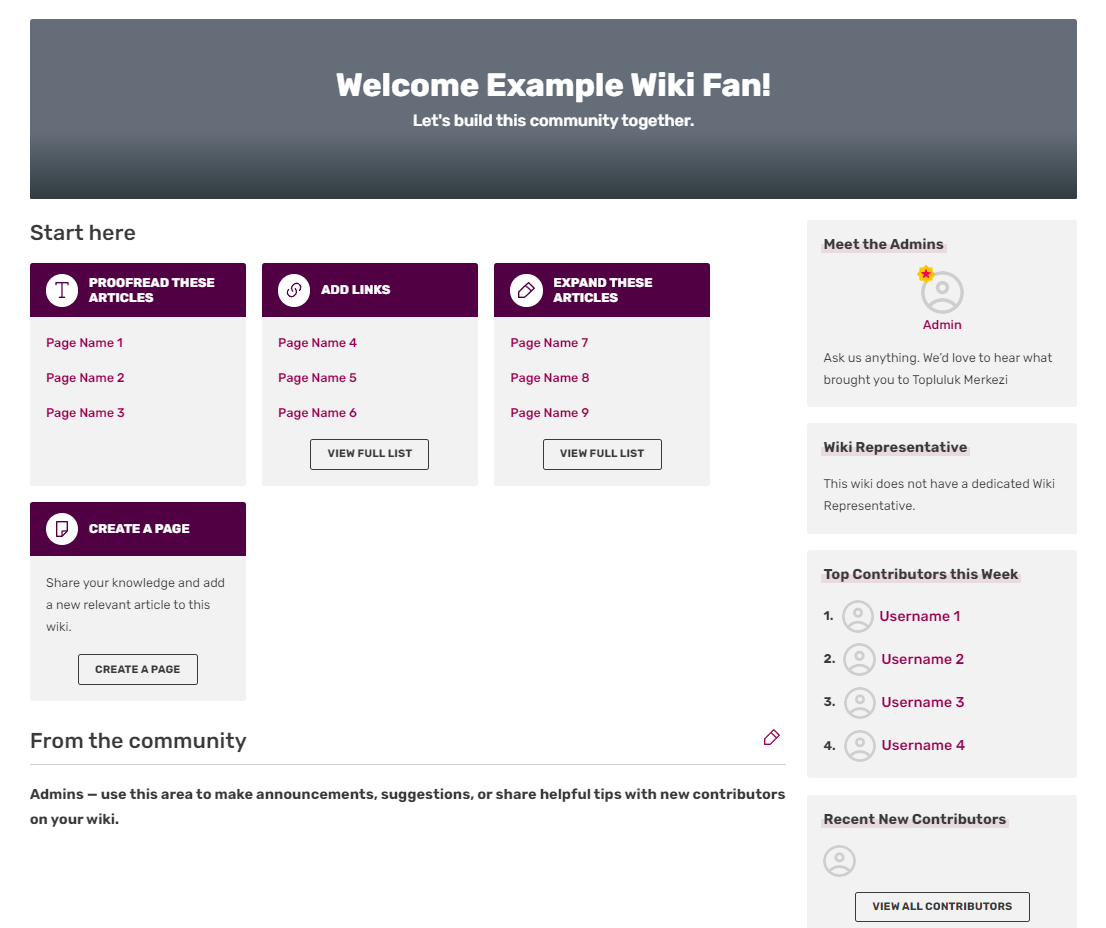The height and width of the screenshot is (928, 1106).
Task: Open Username 4's profile link
Action: [922, 745]
